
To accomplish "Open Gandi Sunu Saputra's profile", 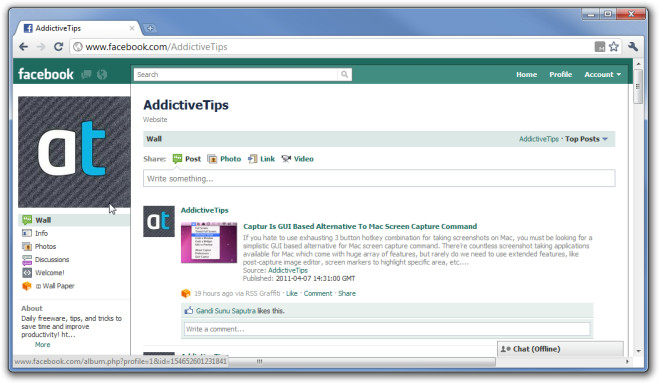I will [226, 311].
